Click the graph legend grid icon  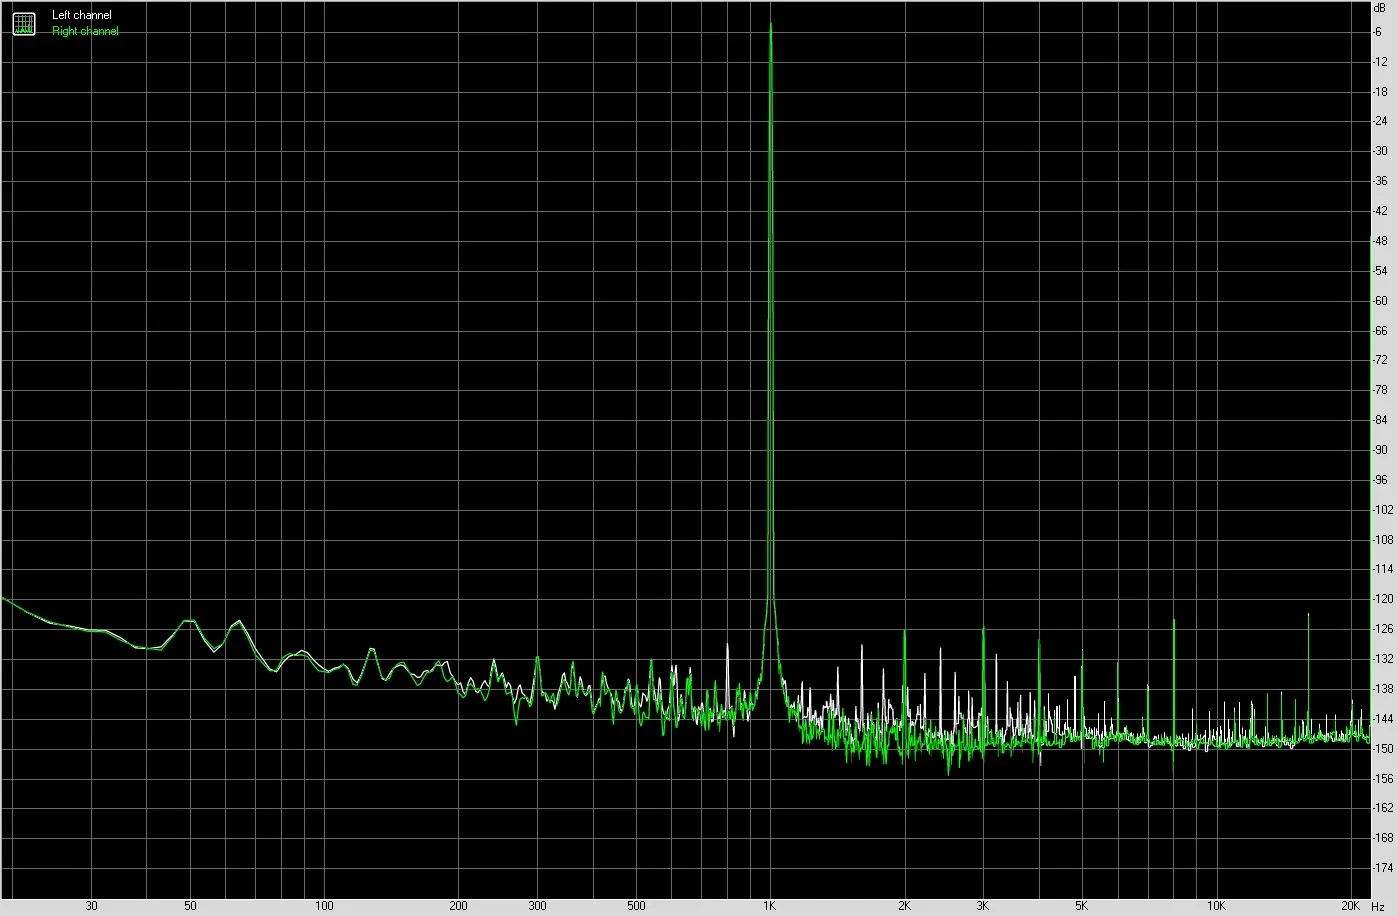click(23, 23)
